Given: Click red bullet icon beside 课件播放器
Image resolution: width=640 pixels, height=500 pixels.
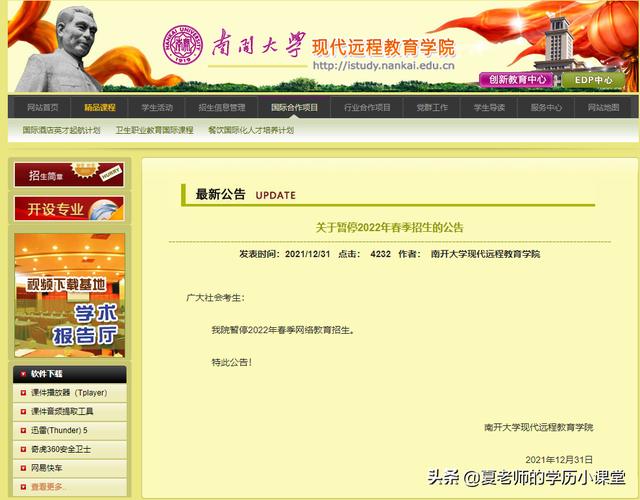Looking at the screenshot, I should coord(23,393).
